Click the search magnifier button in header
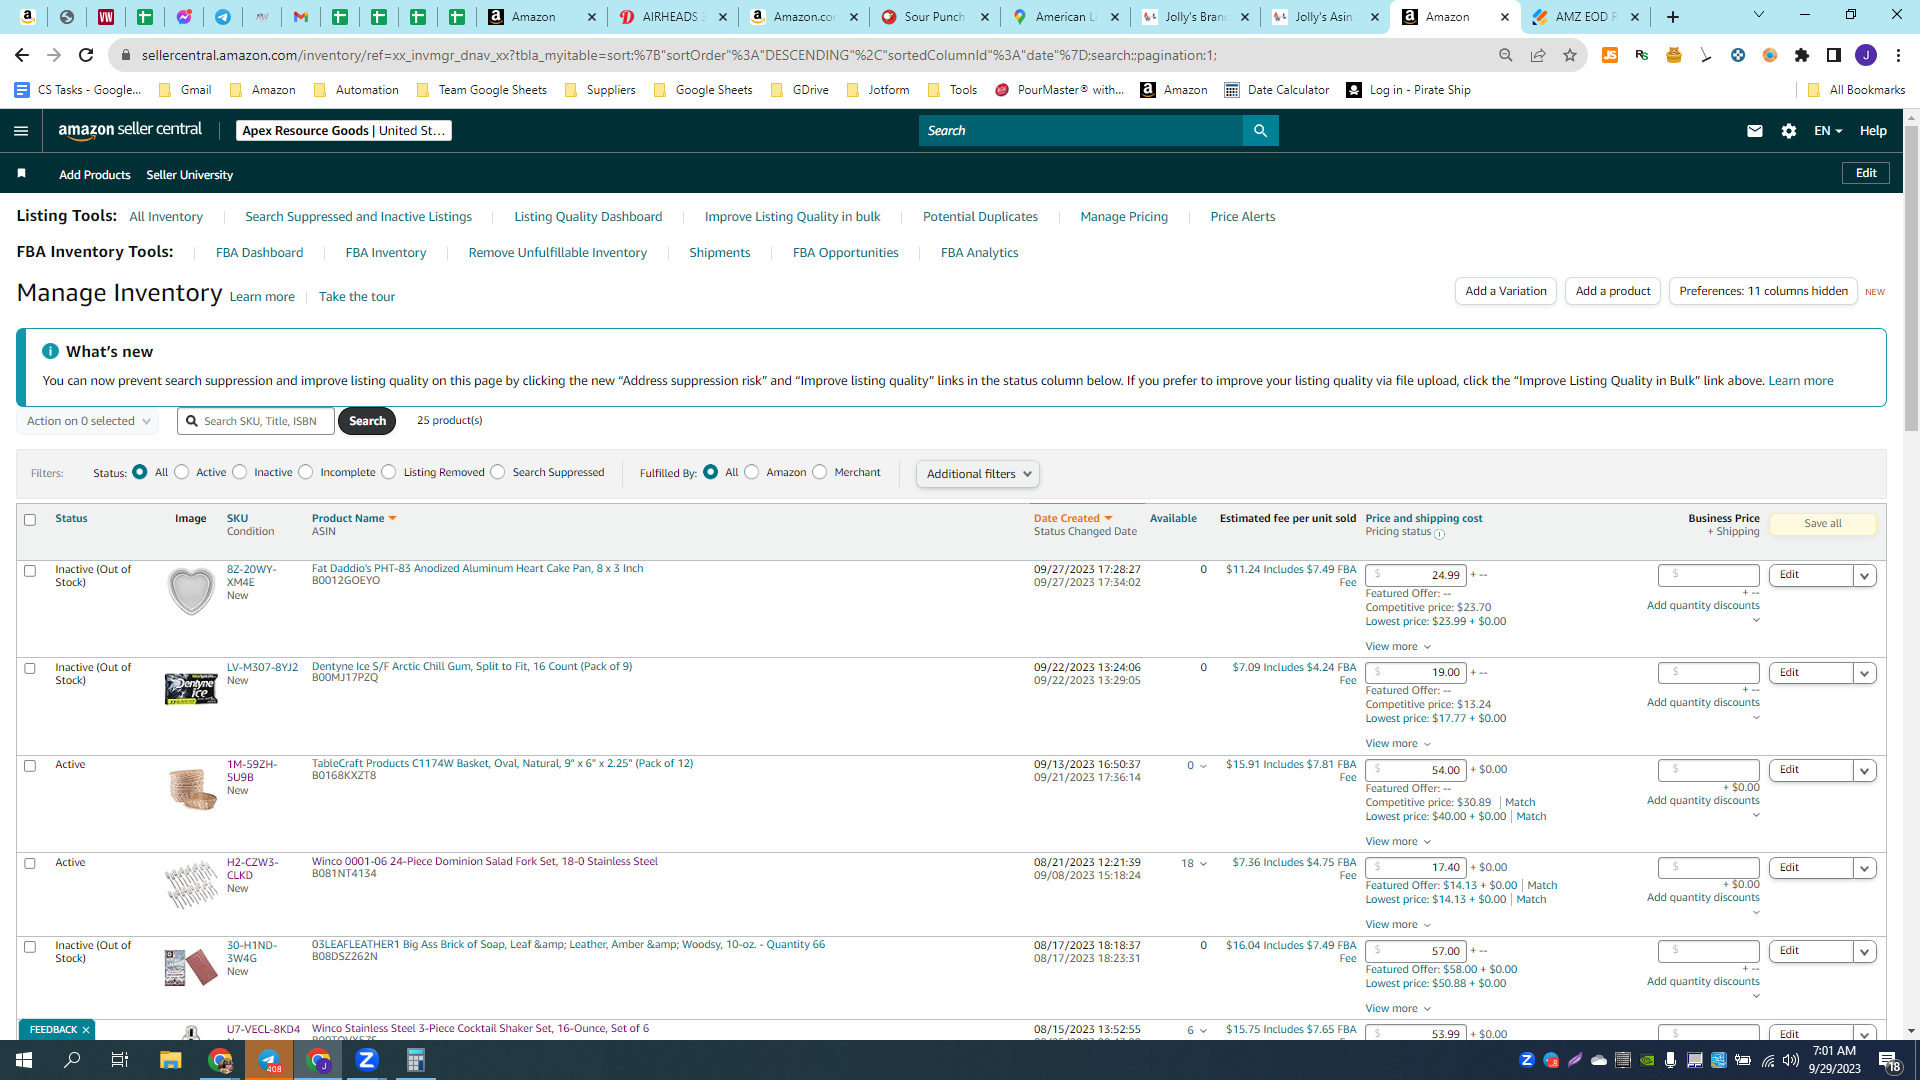 (x=1260, y=131)
